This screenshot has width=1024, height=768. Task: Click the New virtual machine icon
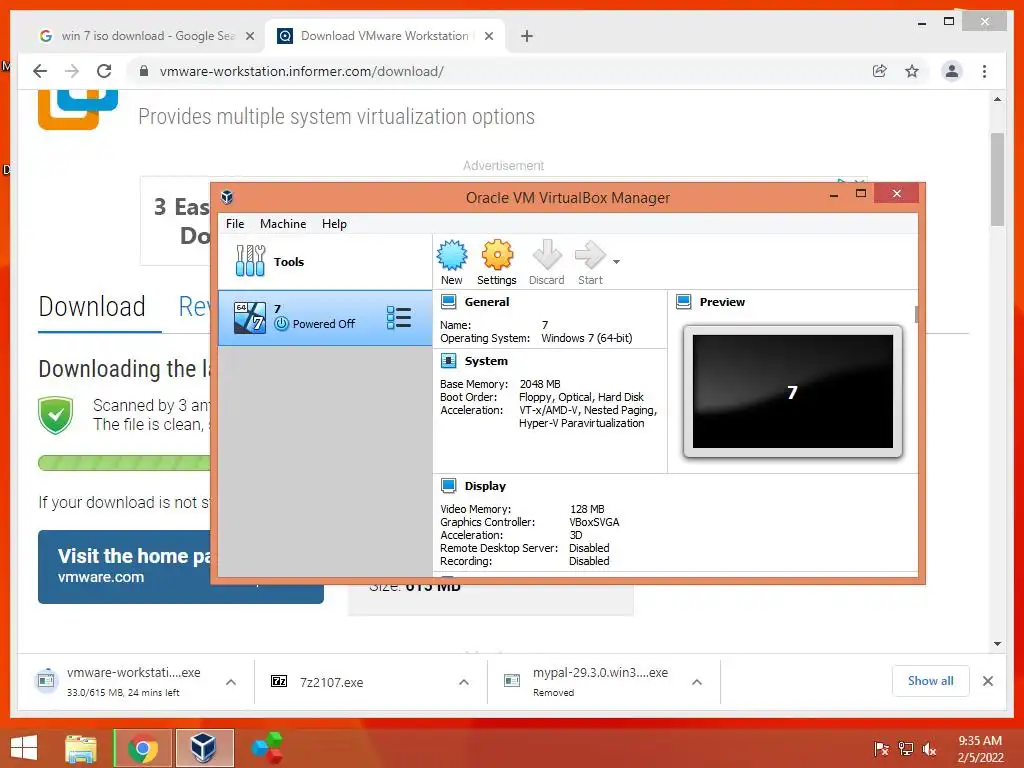[452, 255]
